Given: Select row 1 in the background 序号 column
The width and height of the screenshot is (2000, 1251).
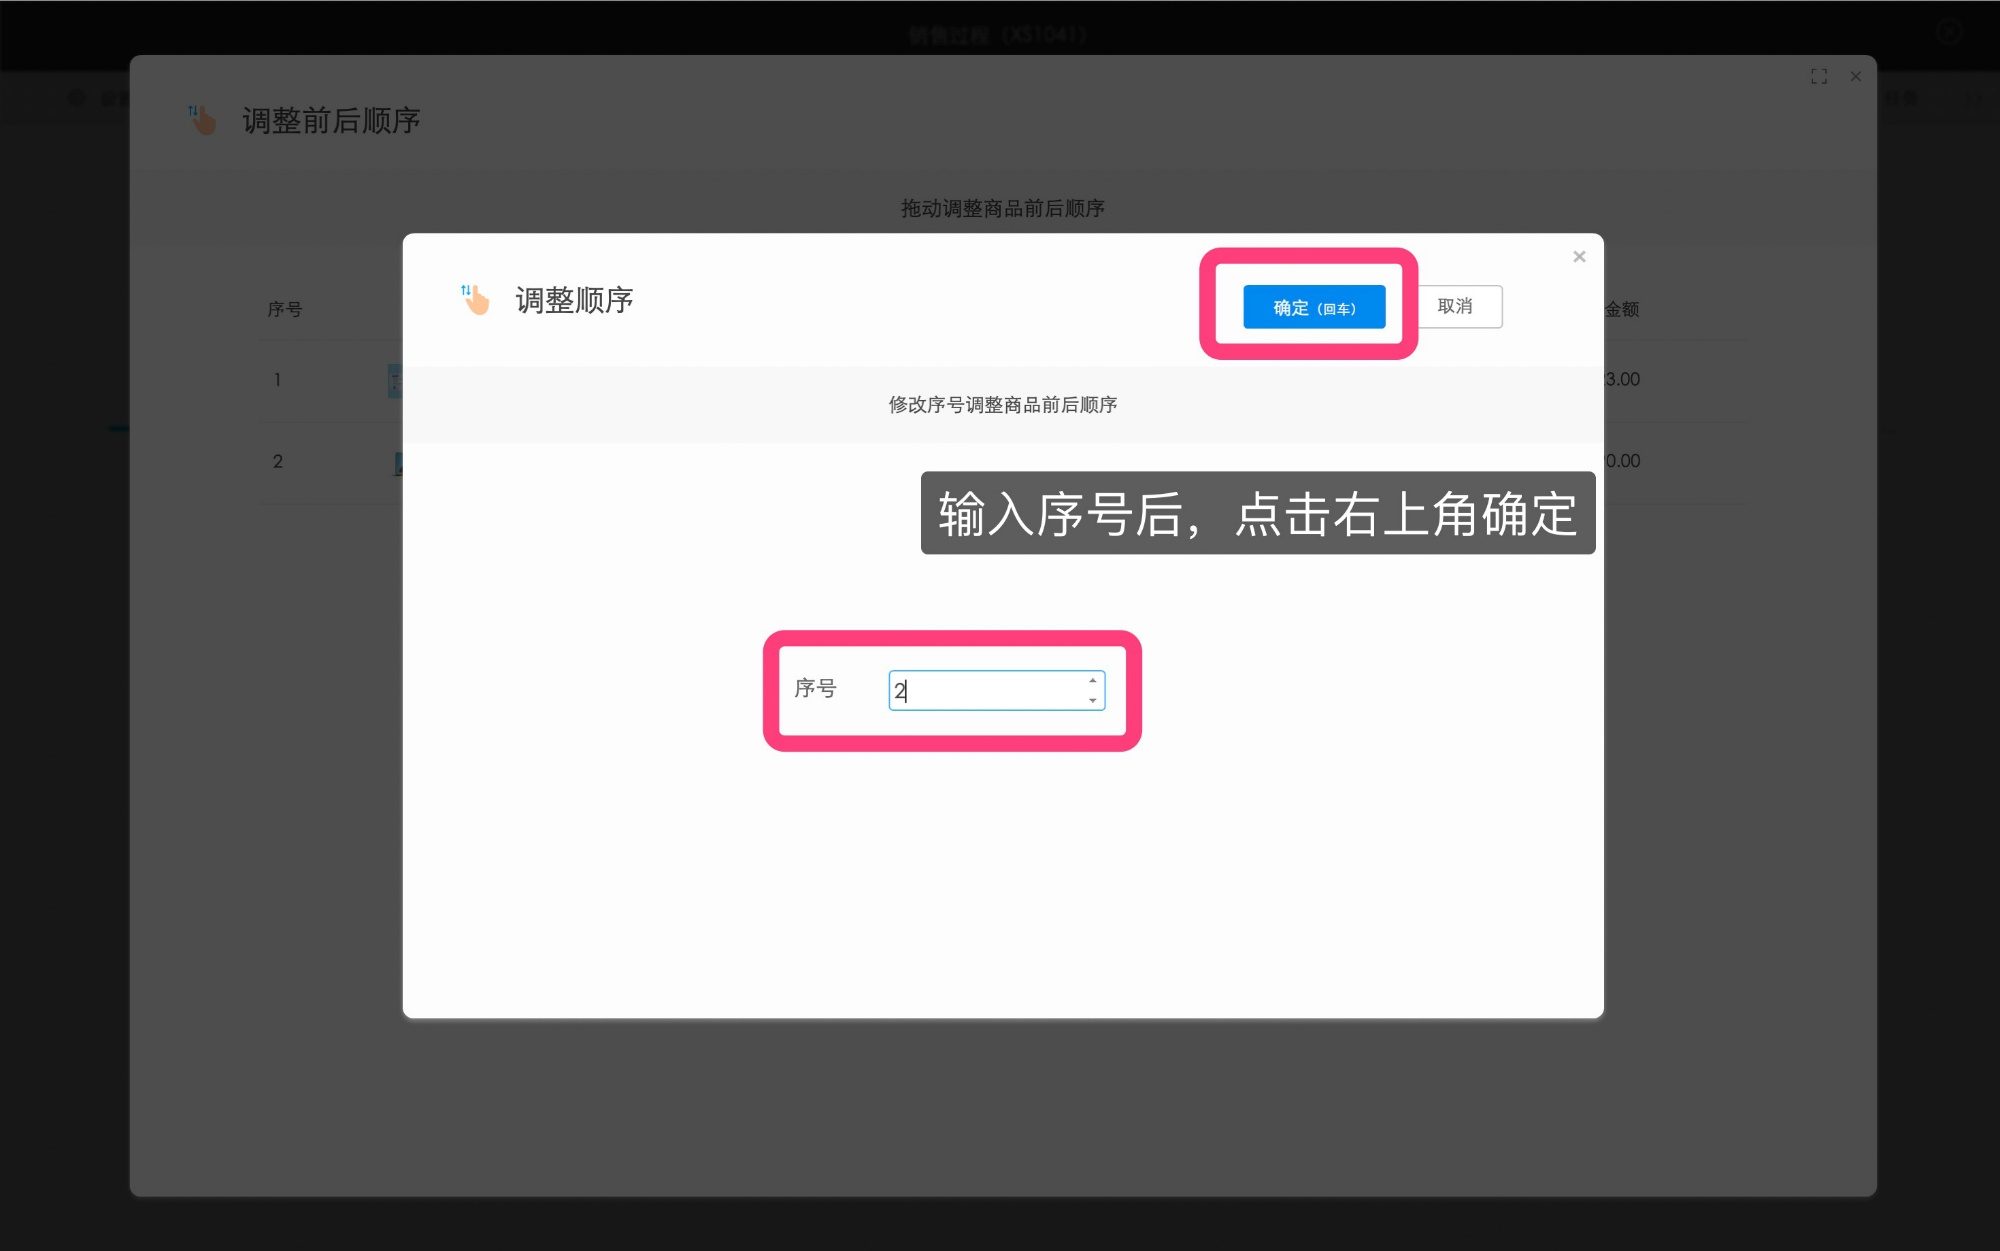Looking at the screenshot, I should (277, 380).
